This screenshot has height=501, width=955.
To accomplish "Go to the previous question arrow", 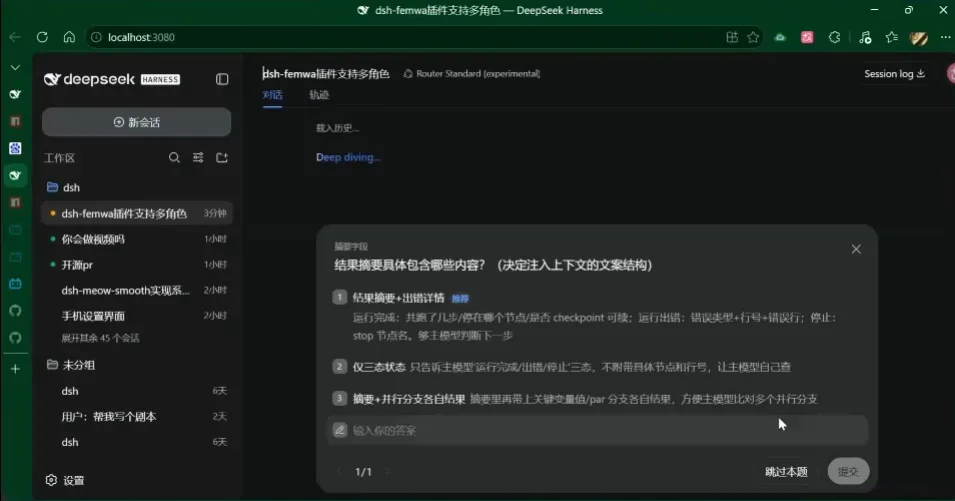I will [x=339, y=472].
